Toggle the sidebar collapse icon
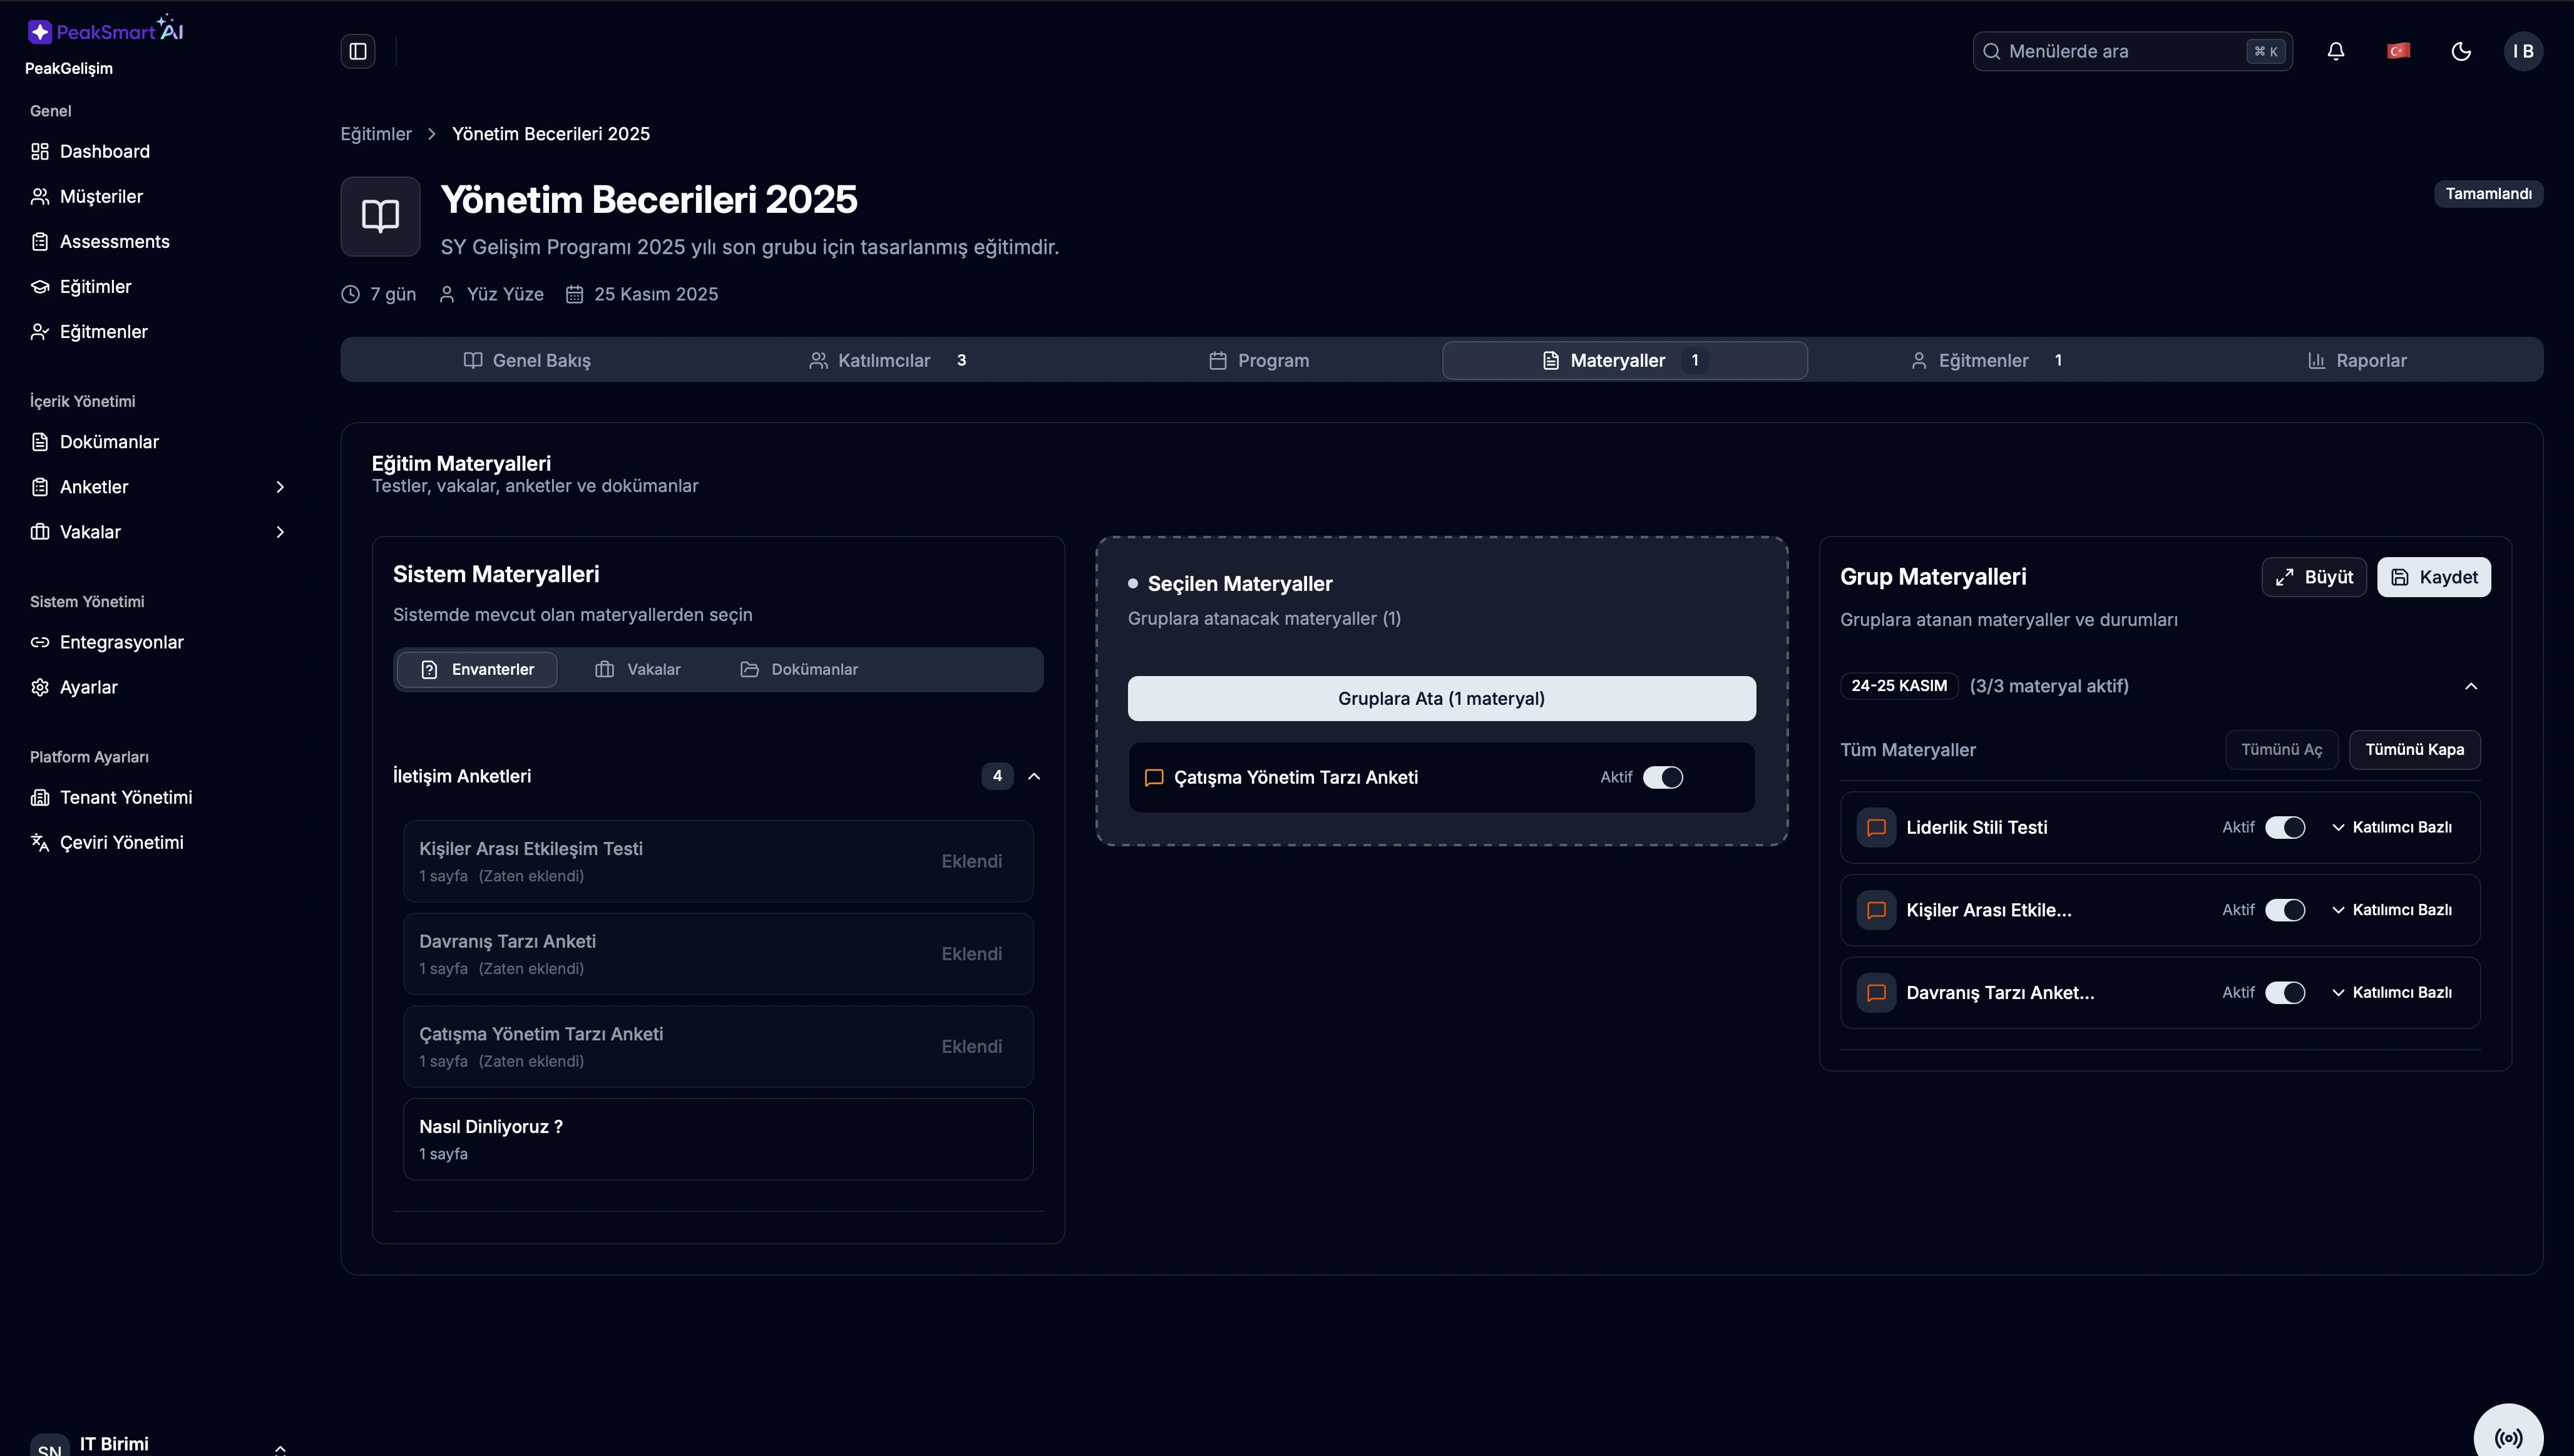The height and width of the screenshot is (1456, 2574). (358, 51)
